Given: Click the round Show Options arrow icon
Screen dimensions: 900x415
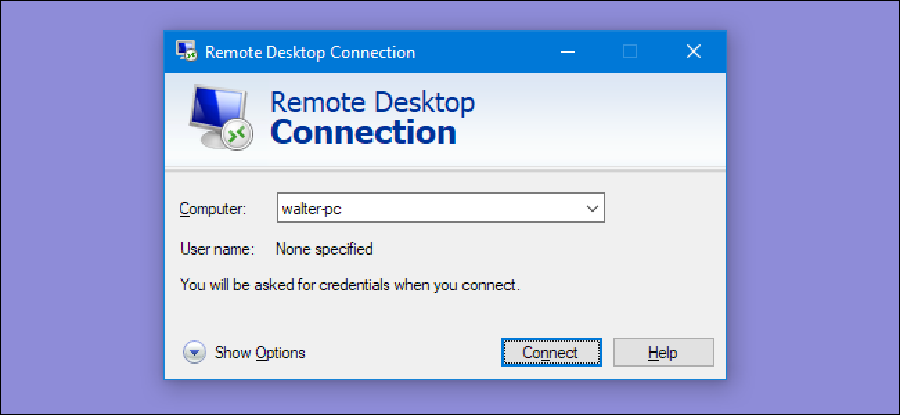Looking at the screenshot, I should coord(193,352).
